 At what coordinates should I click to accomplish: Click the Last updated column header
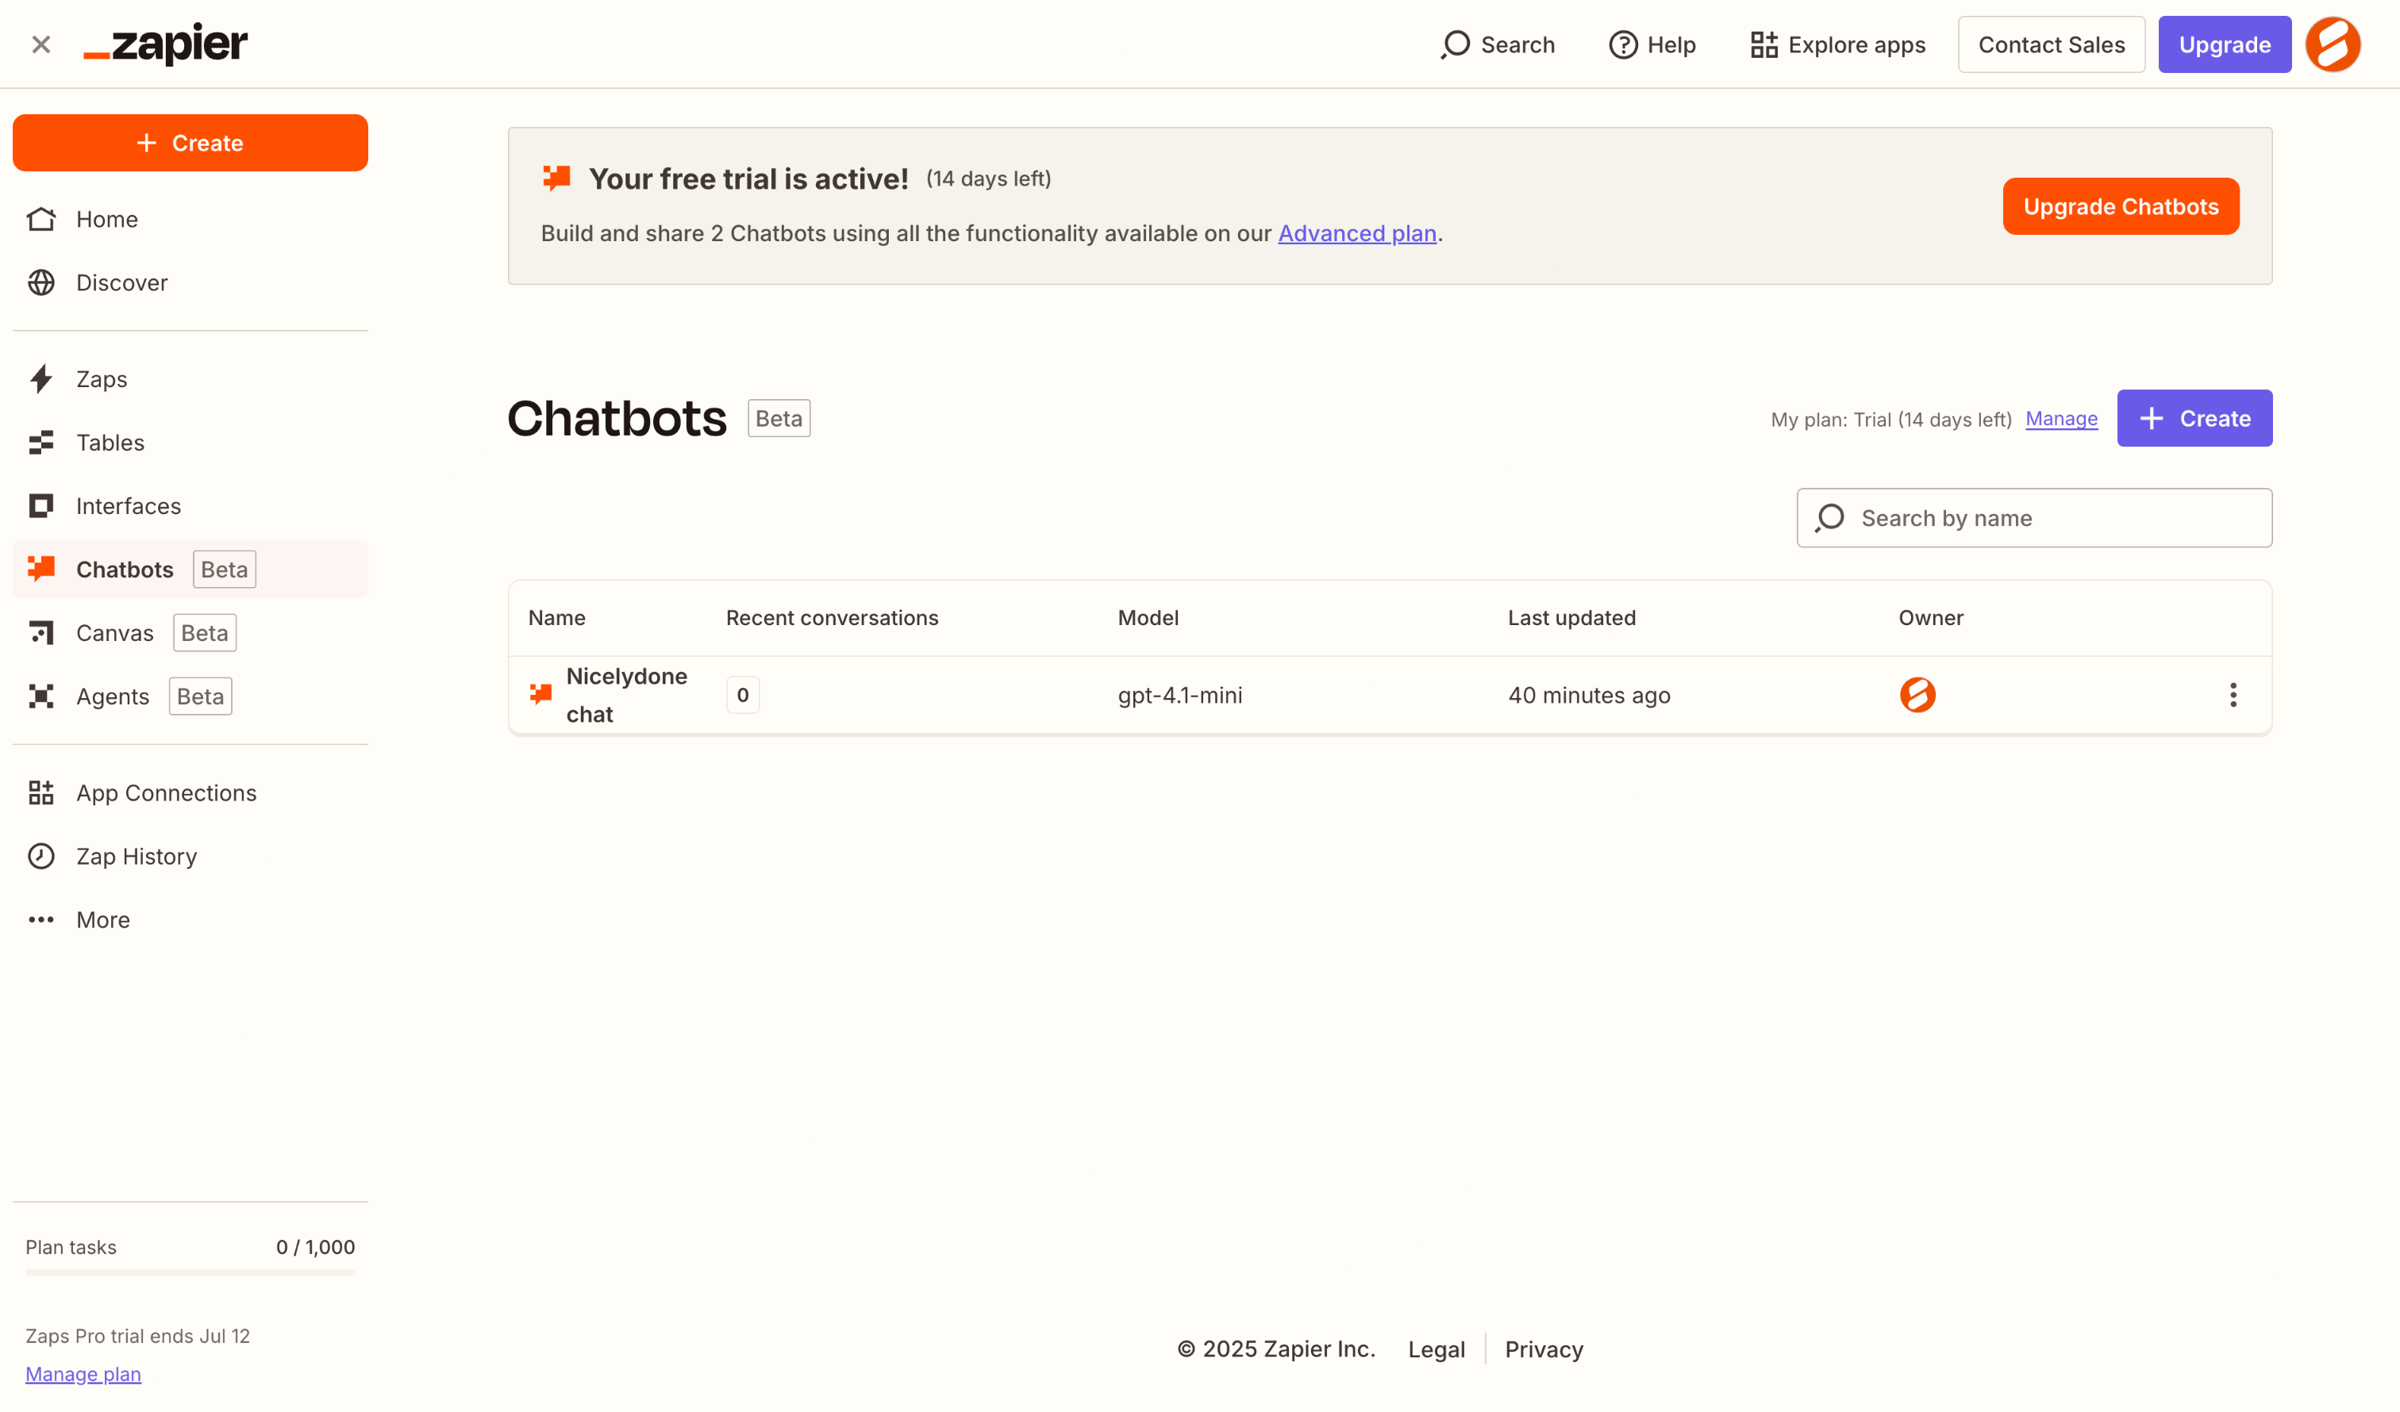[1572, 618]
